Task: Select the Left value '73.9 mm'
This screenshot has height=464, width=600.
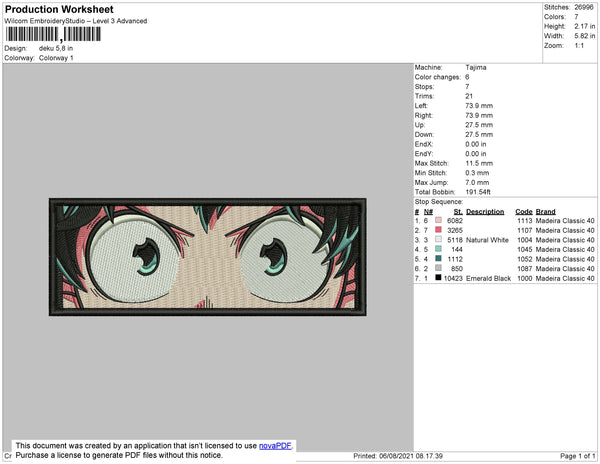Action: coord(479,106)
